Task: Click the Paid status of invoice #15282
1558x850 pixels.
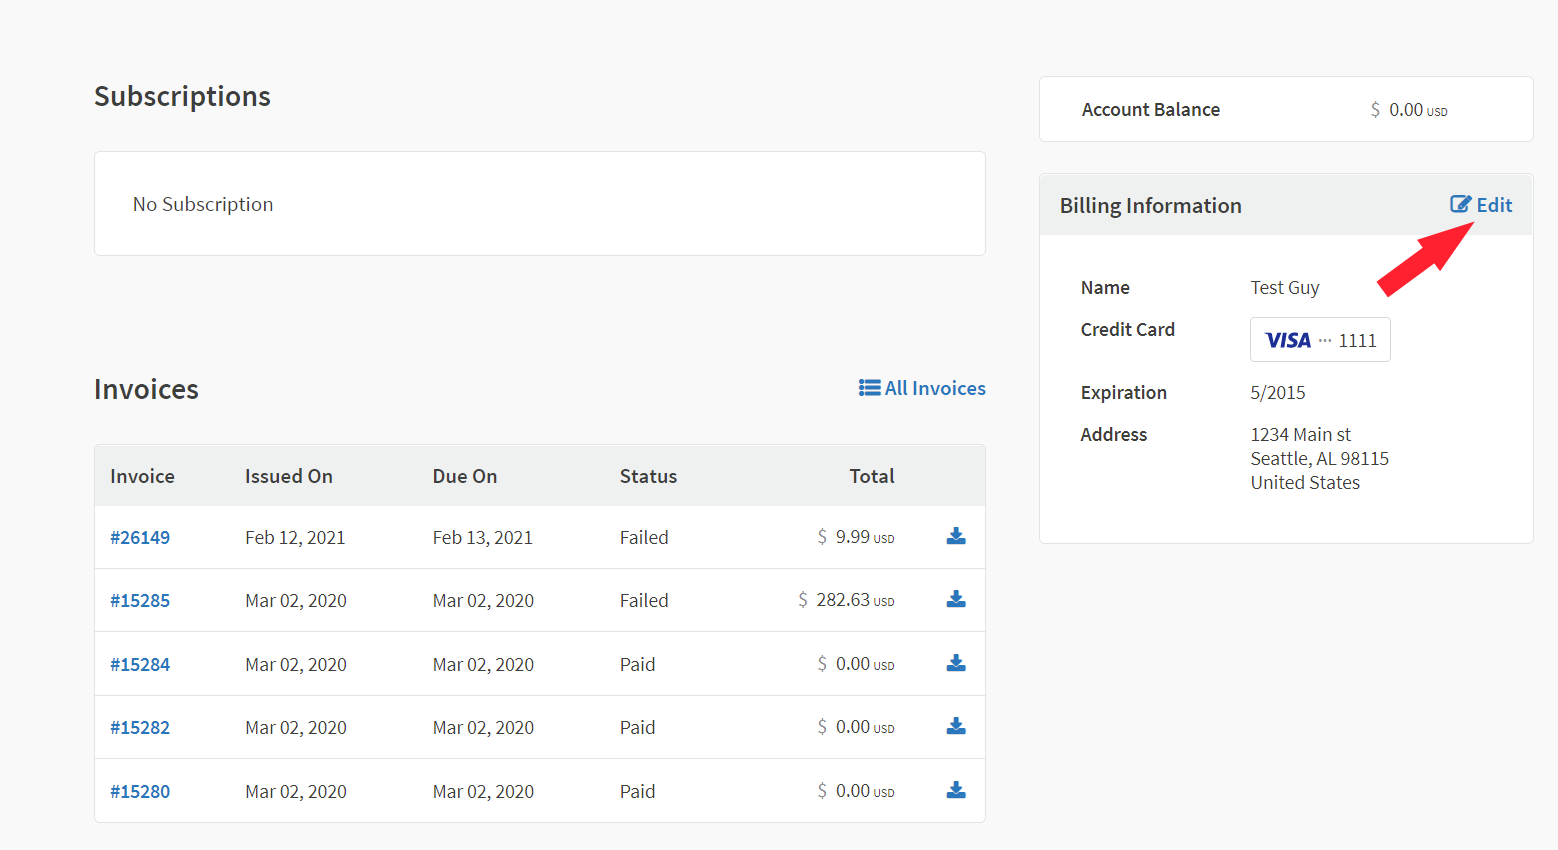Action: 638,727
